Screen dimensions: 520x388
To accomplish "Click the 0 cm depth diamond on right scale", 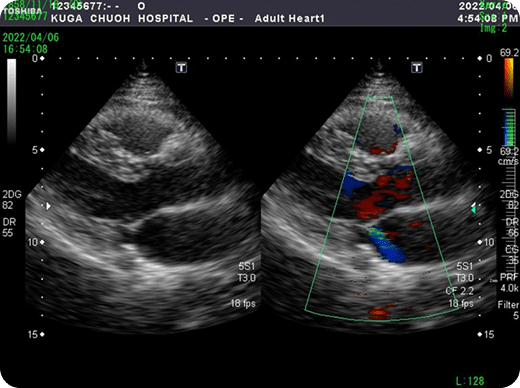I will [x=480, y=58].
